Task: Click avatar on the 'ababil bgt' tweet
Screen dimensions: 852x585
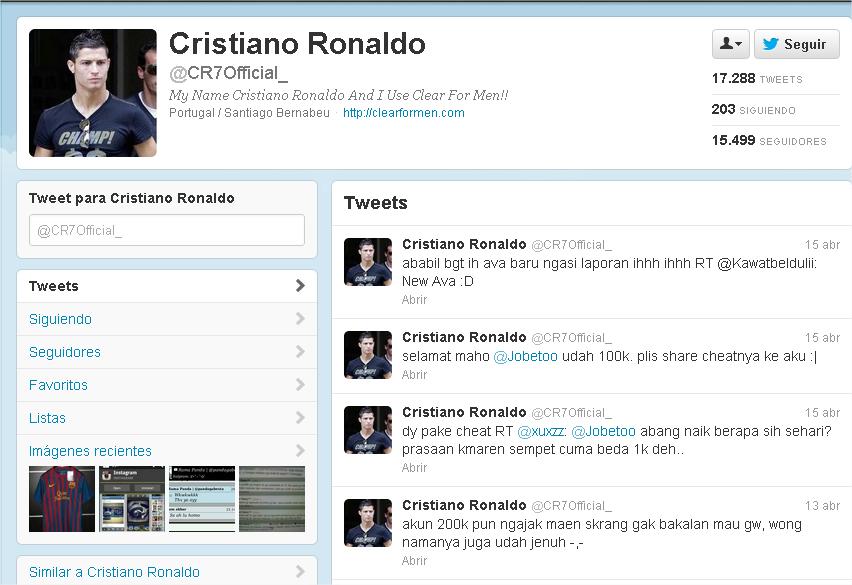Action: [x=368, y=262]
